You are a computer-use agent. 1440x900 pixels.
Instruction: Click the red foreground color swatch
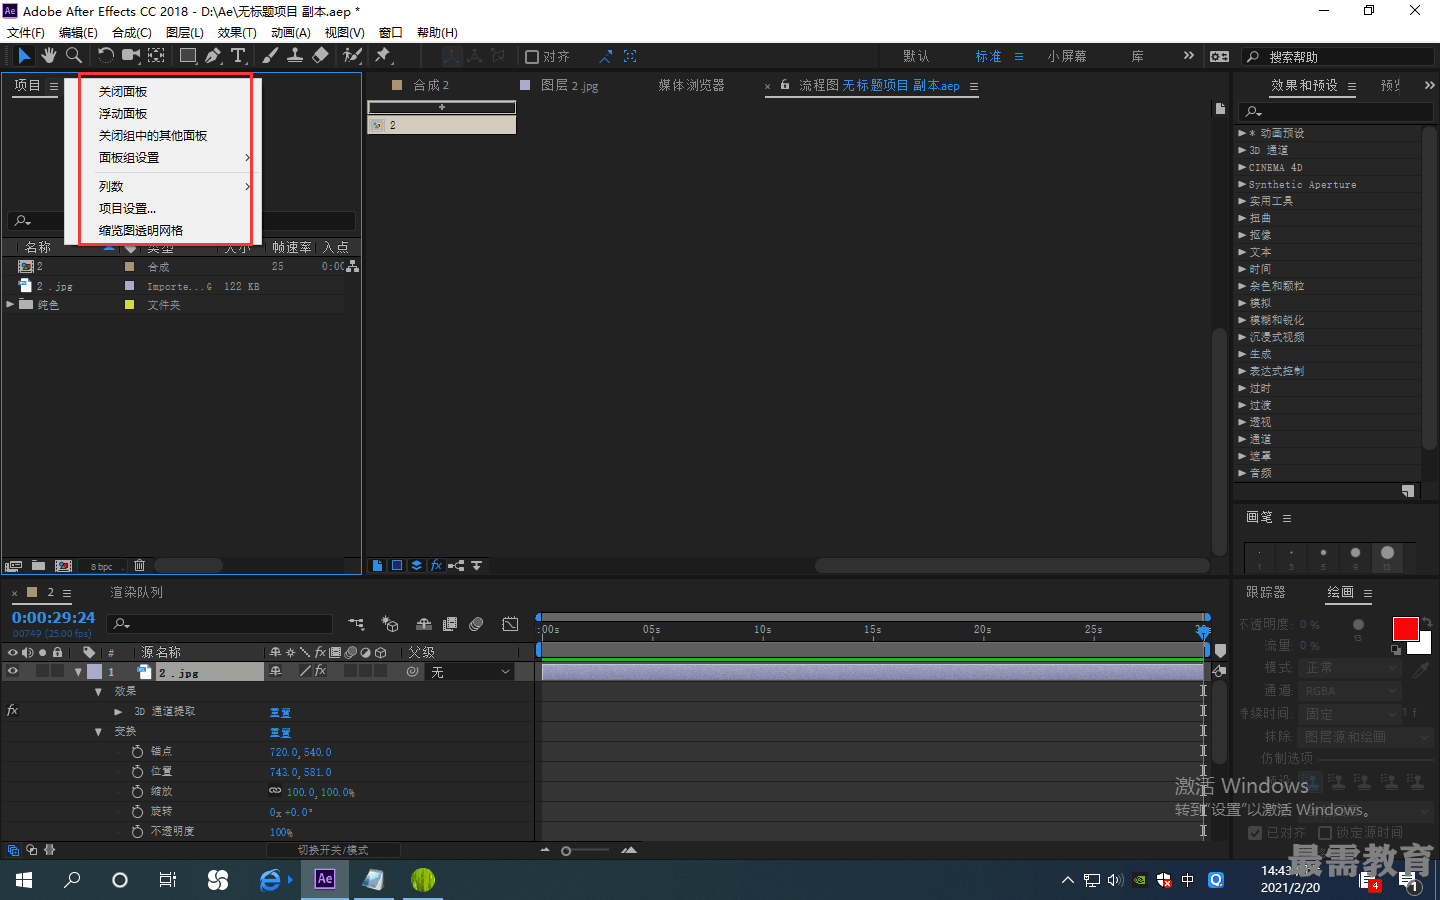coord(1405,629)
